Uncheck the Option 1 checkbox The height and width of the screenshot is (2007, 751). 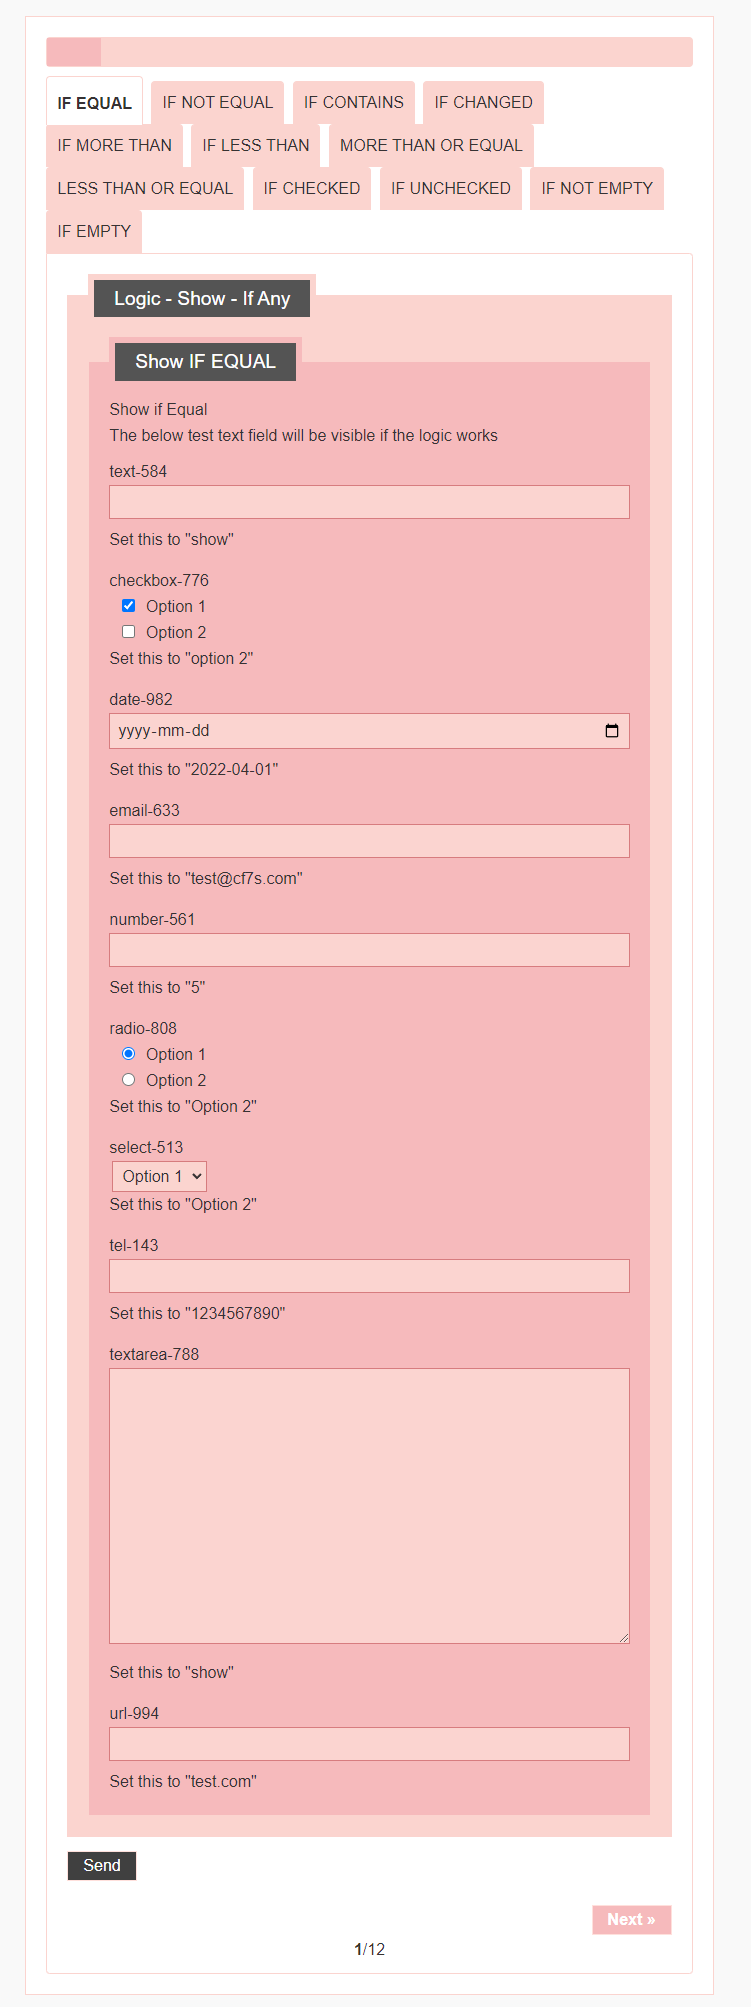click(x=128, y=606)
